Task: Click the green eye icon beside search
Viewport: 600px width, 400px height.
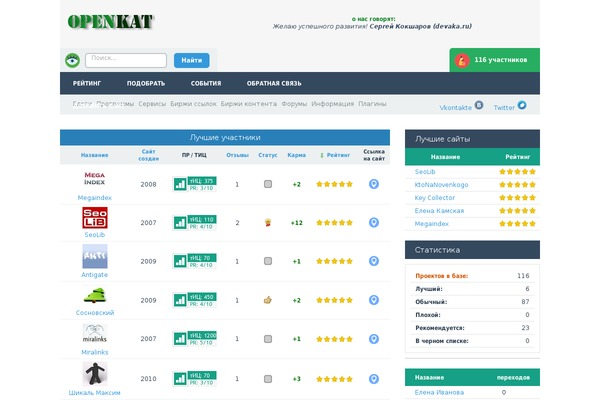Action: click(72, 60)
